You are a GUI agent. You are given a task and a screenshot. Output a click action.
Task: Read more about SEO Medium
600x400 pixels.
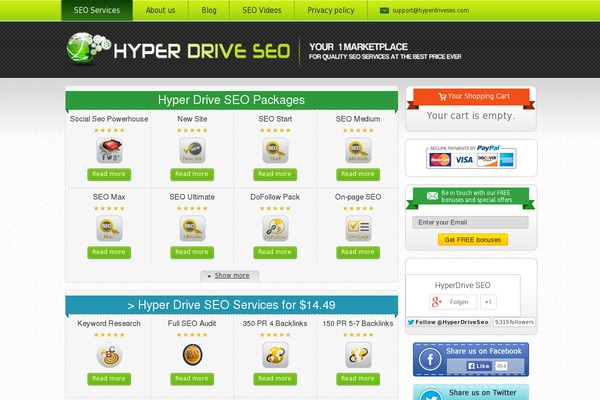point(358,174)
